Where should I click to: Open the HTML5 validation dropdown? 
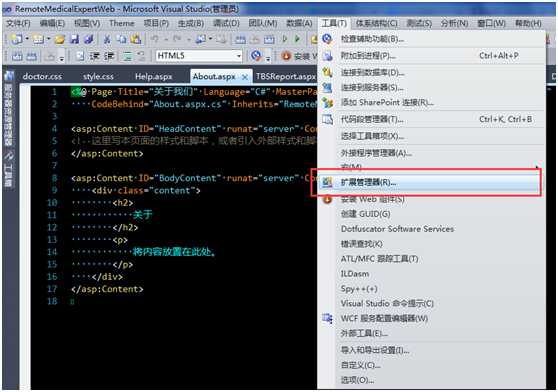tap(238, 56)
